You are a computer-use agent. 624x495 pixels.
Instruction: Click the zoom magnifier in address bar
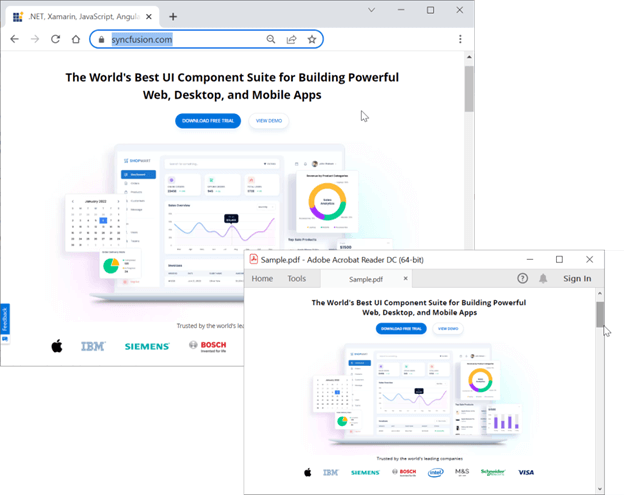(271, 39)
